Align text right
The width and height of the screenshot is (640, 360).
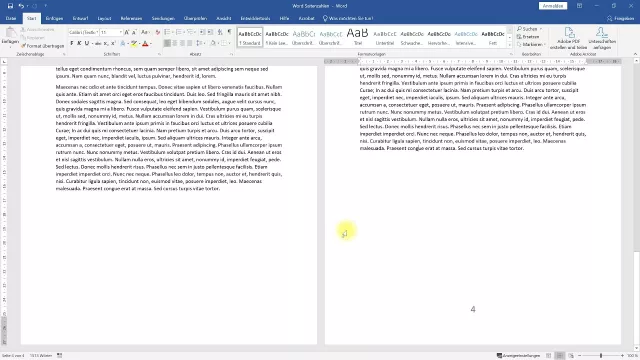coord(182,43)
